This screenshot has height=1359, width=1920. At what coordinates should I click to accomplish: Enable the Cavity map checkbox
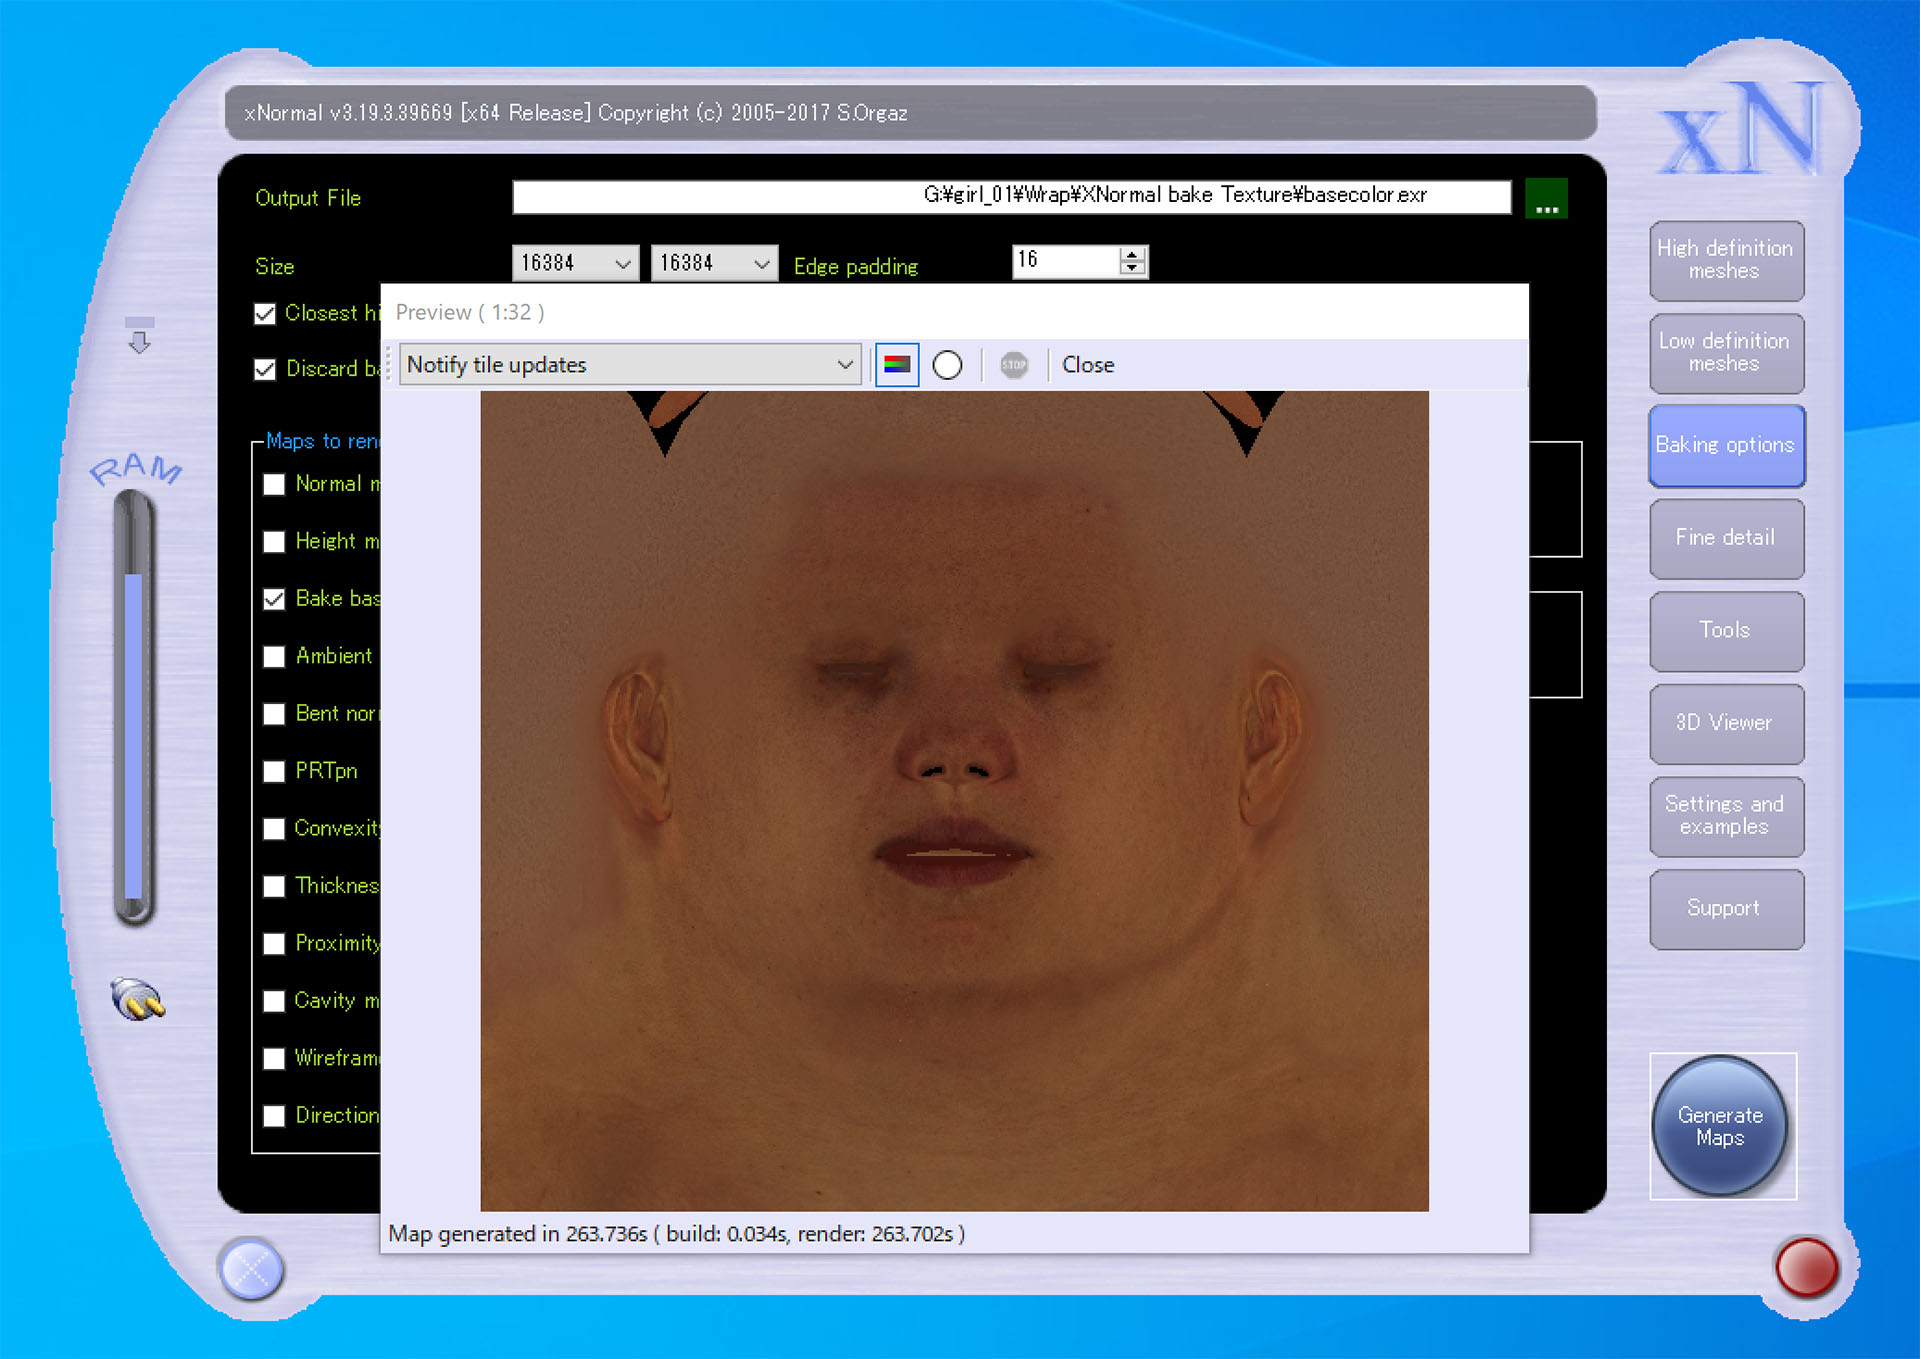(x=274, y=1002)
